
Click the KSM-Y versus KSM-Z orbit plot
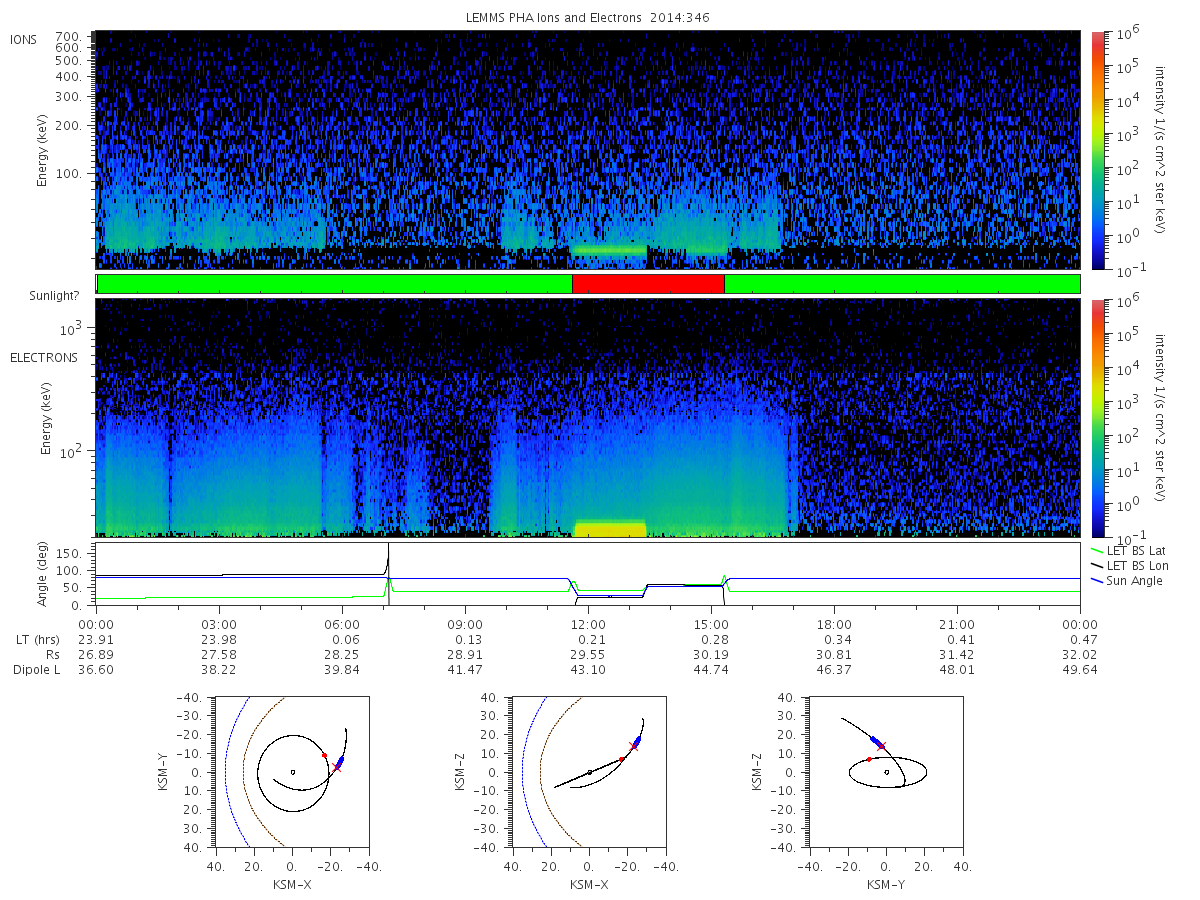tap(885, 772)
